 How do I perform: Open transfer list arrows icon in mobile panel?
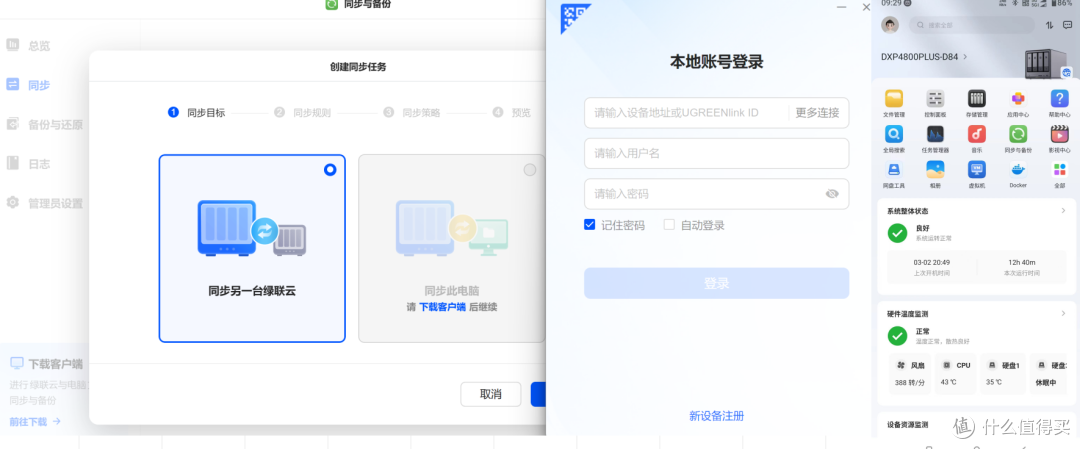1049,25
